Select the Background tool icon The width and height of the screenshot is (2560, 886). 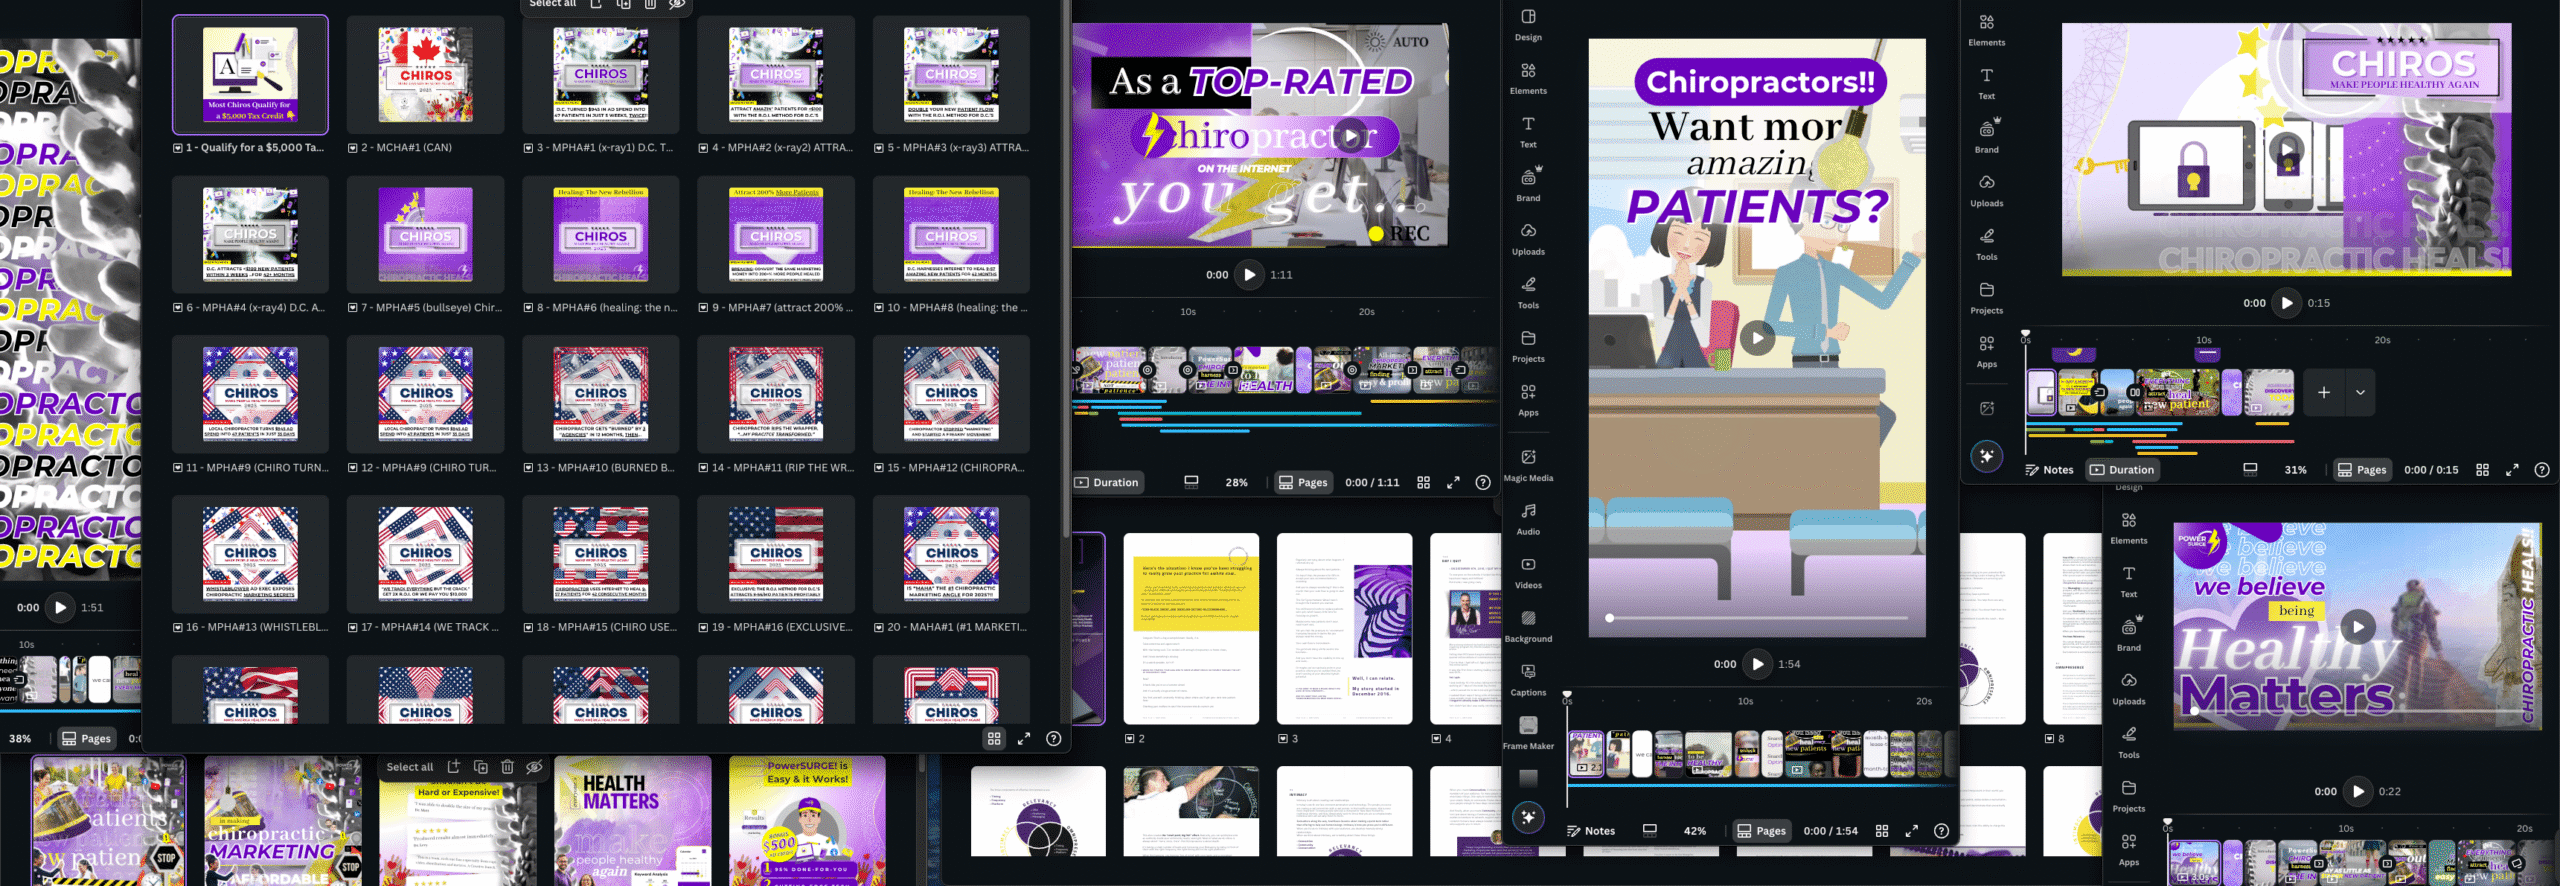[x=1528, y=625]
